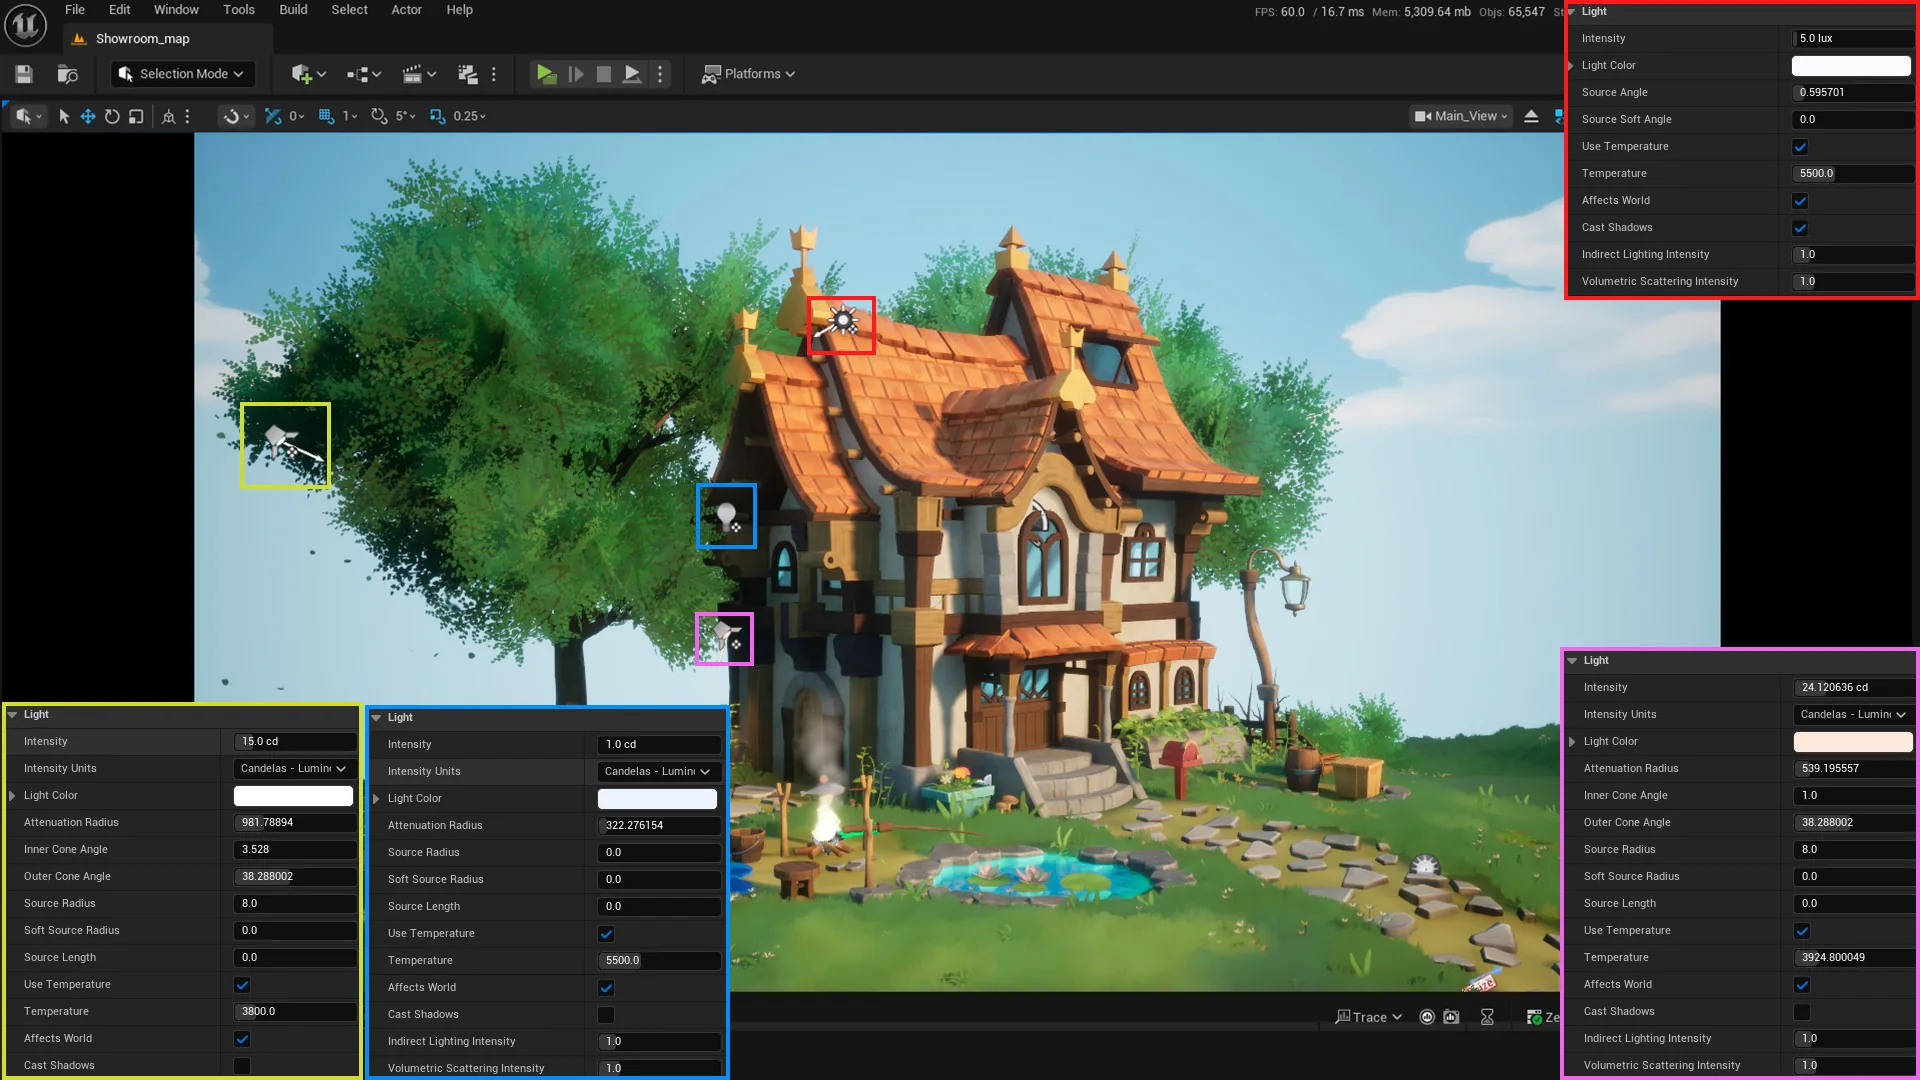Click Light Color swatch in directional light panel
The image size is (1920, 1080).
pos(1851,65)
